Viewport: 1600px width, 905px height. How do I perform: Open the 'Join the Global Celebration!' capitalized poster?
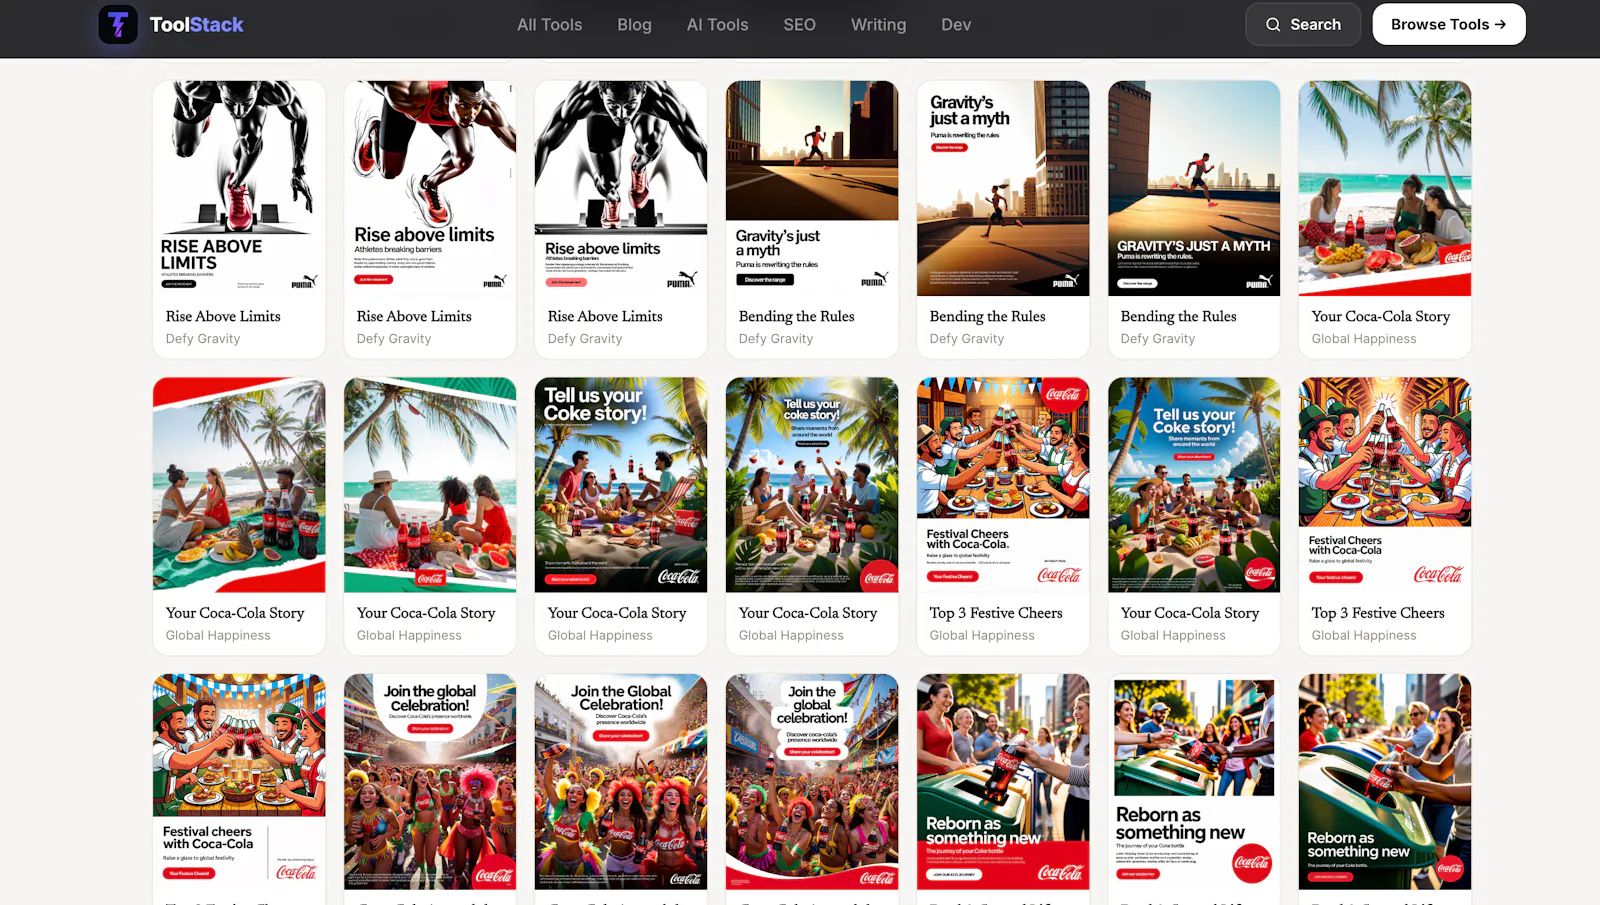[x=621, y=782]
